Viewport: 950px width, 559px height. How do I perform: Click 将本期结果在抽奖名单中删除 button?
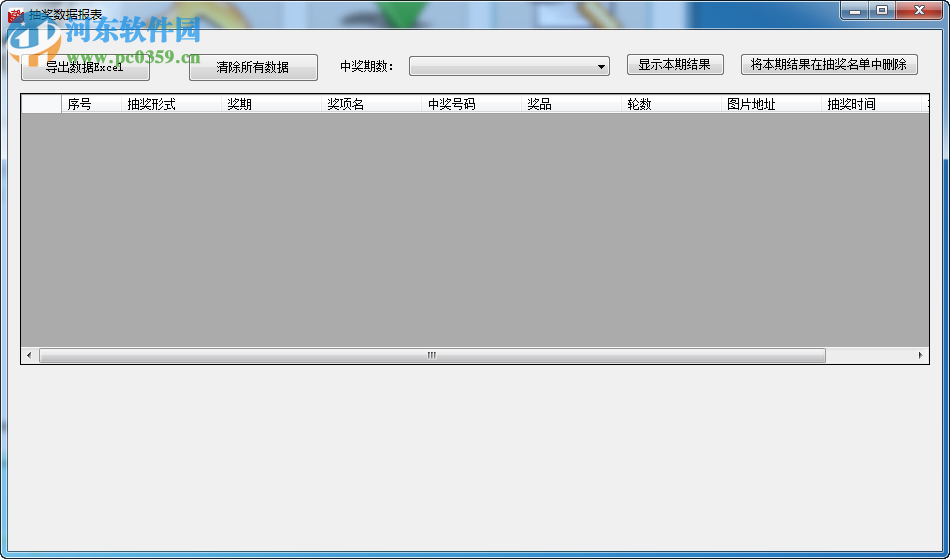point(829,64)
